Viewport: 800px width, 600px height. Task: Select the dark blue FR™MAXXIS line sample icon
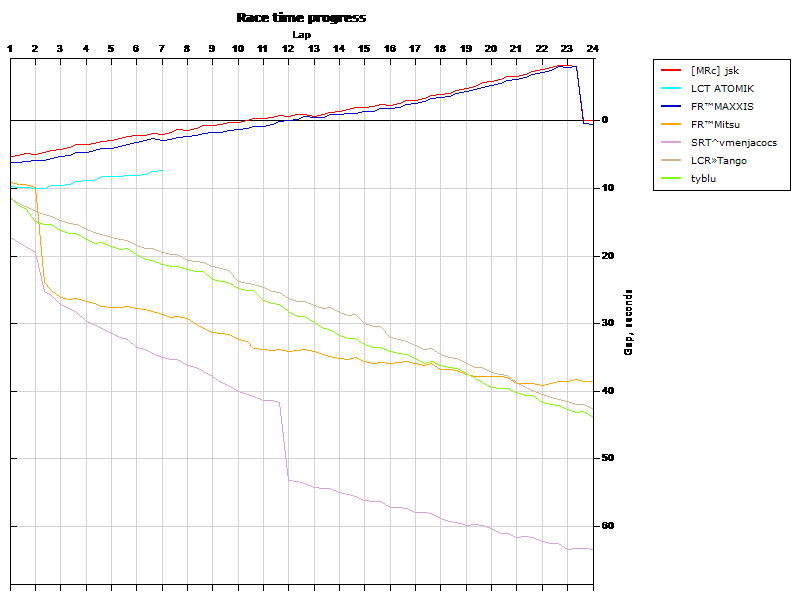coord(669,106)
